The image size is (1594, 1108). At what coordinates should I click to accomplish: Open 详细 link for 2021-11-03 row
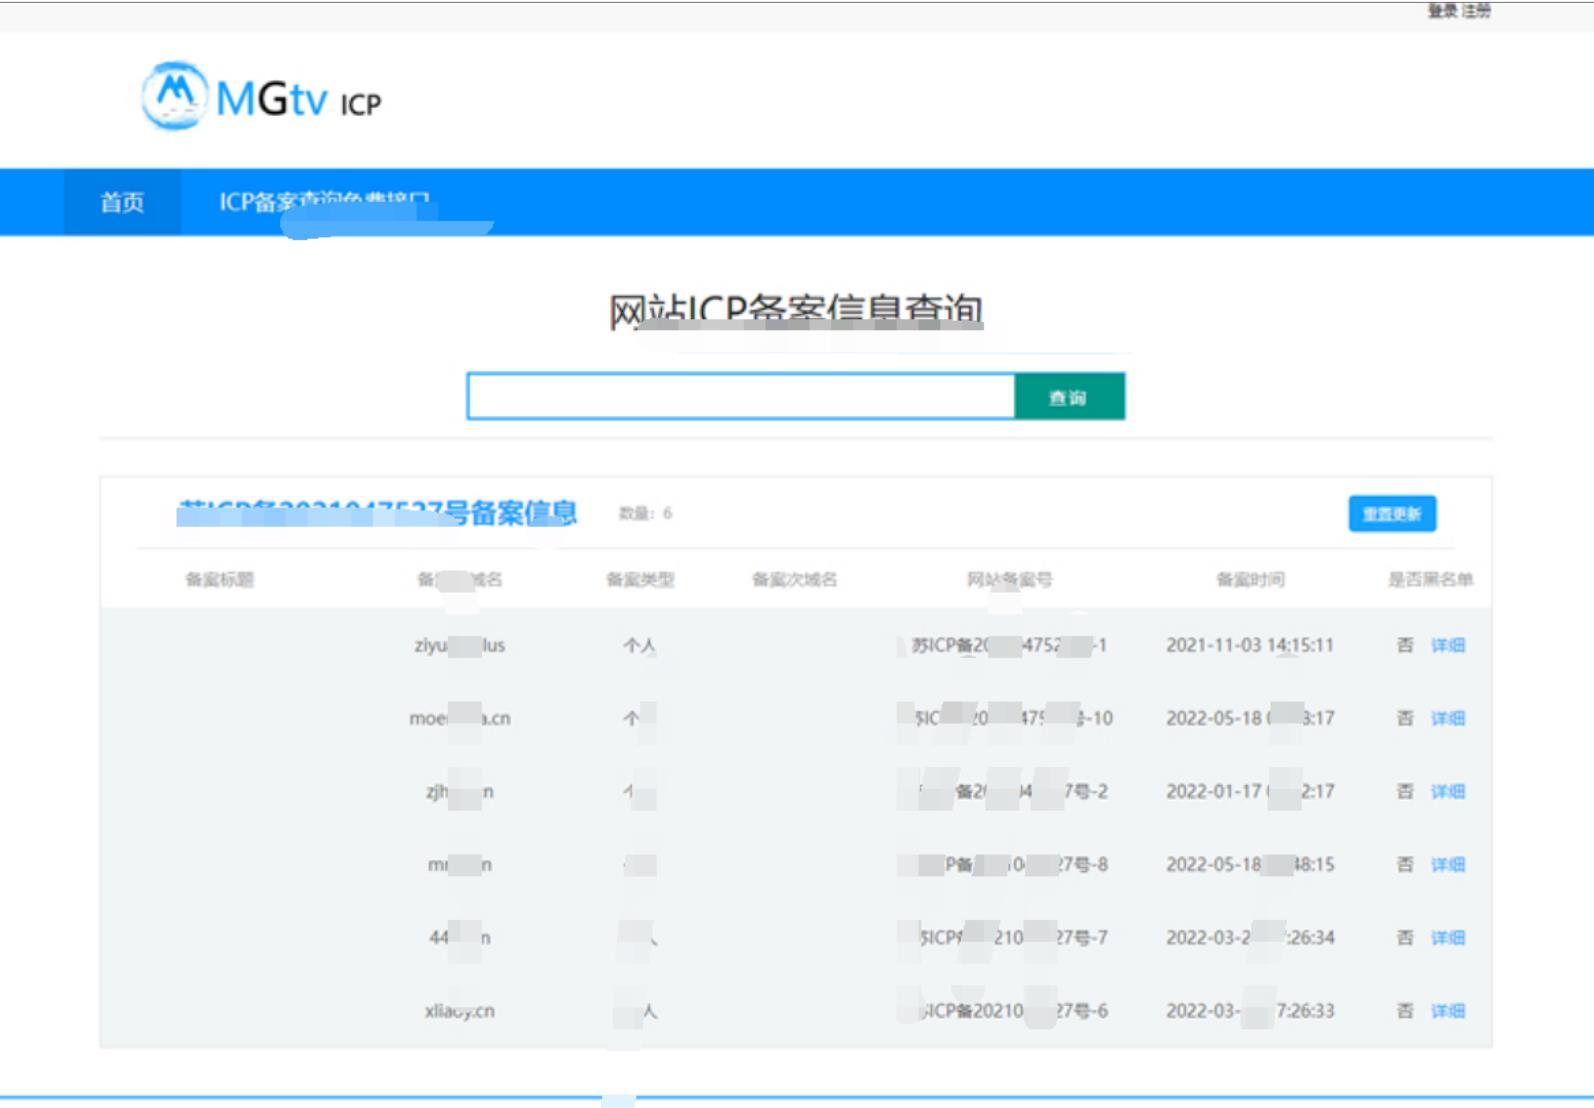[x=1447, y=645]
